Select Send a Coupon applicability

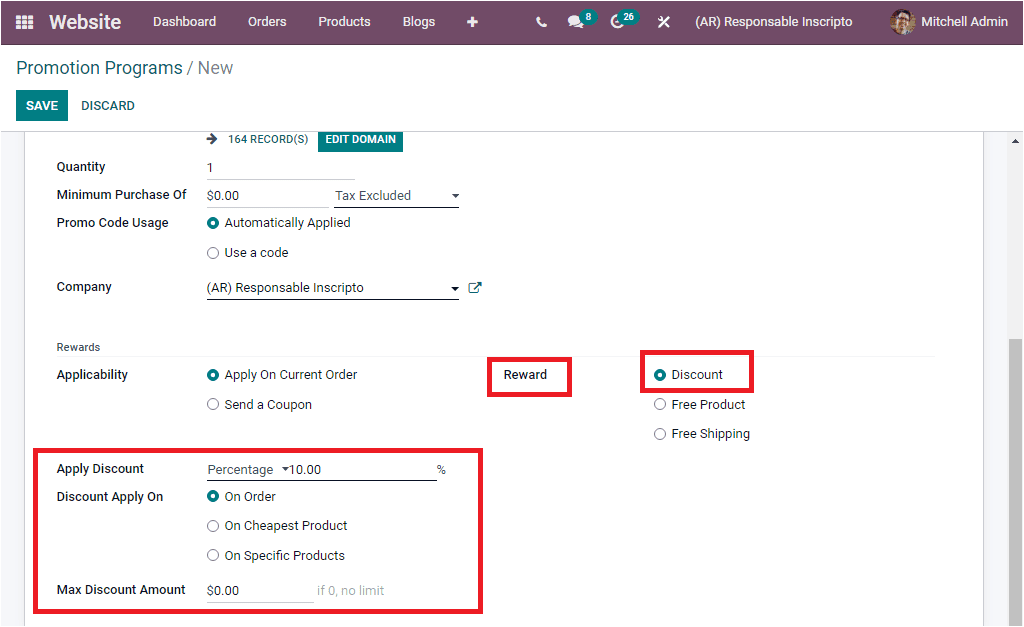click(212, 403)
